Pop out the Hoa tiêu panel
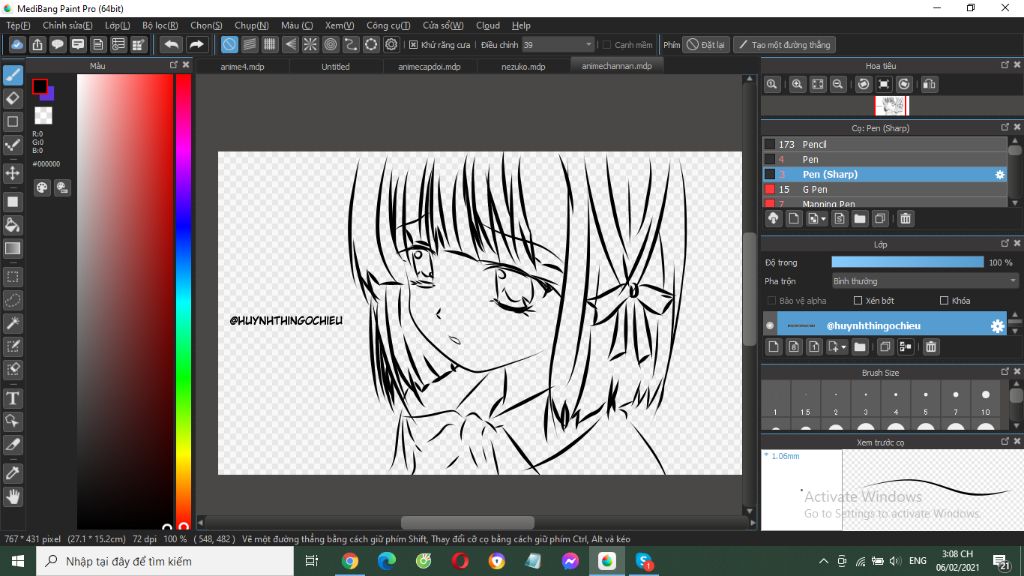 [x=1004, y=65]
